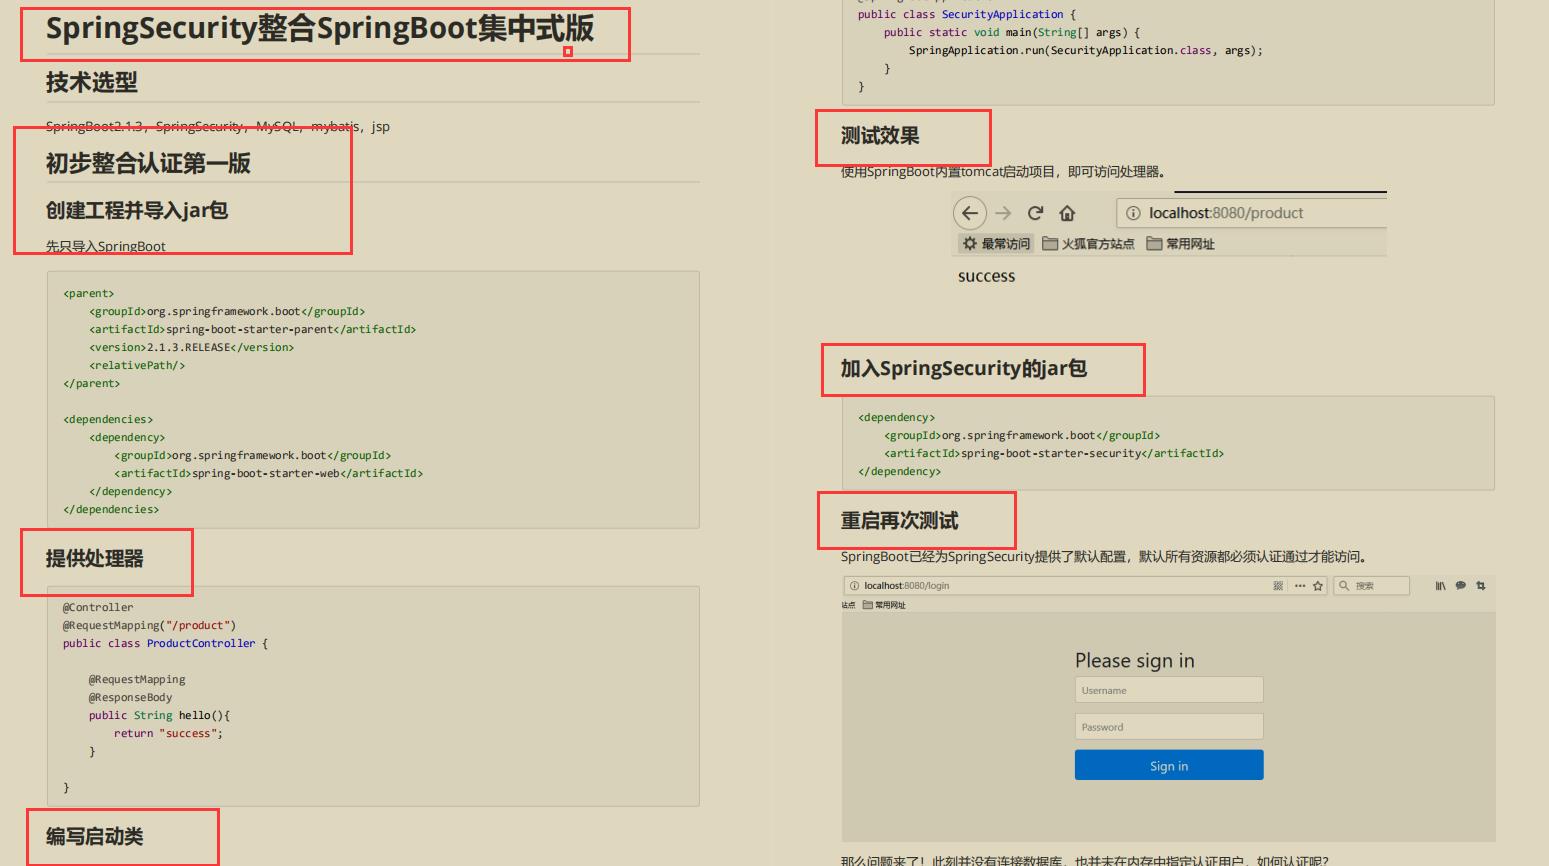This screenshot has height=866, width=1549.
Task: Click the 创建工程并导入jar包 heading
Action: coord(137,210)
